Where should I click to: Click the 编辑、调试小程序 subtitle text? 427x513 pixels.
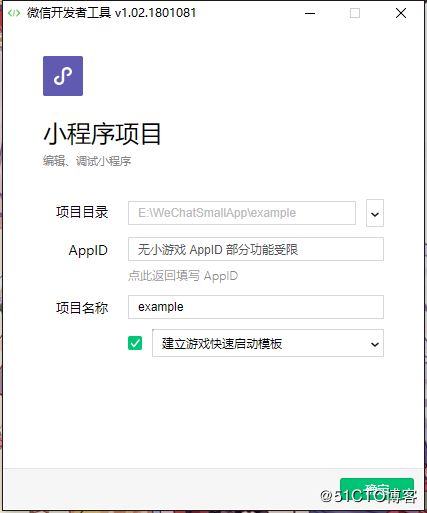[87, 161]
